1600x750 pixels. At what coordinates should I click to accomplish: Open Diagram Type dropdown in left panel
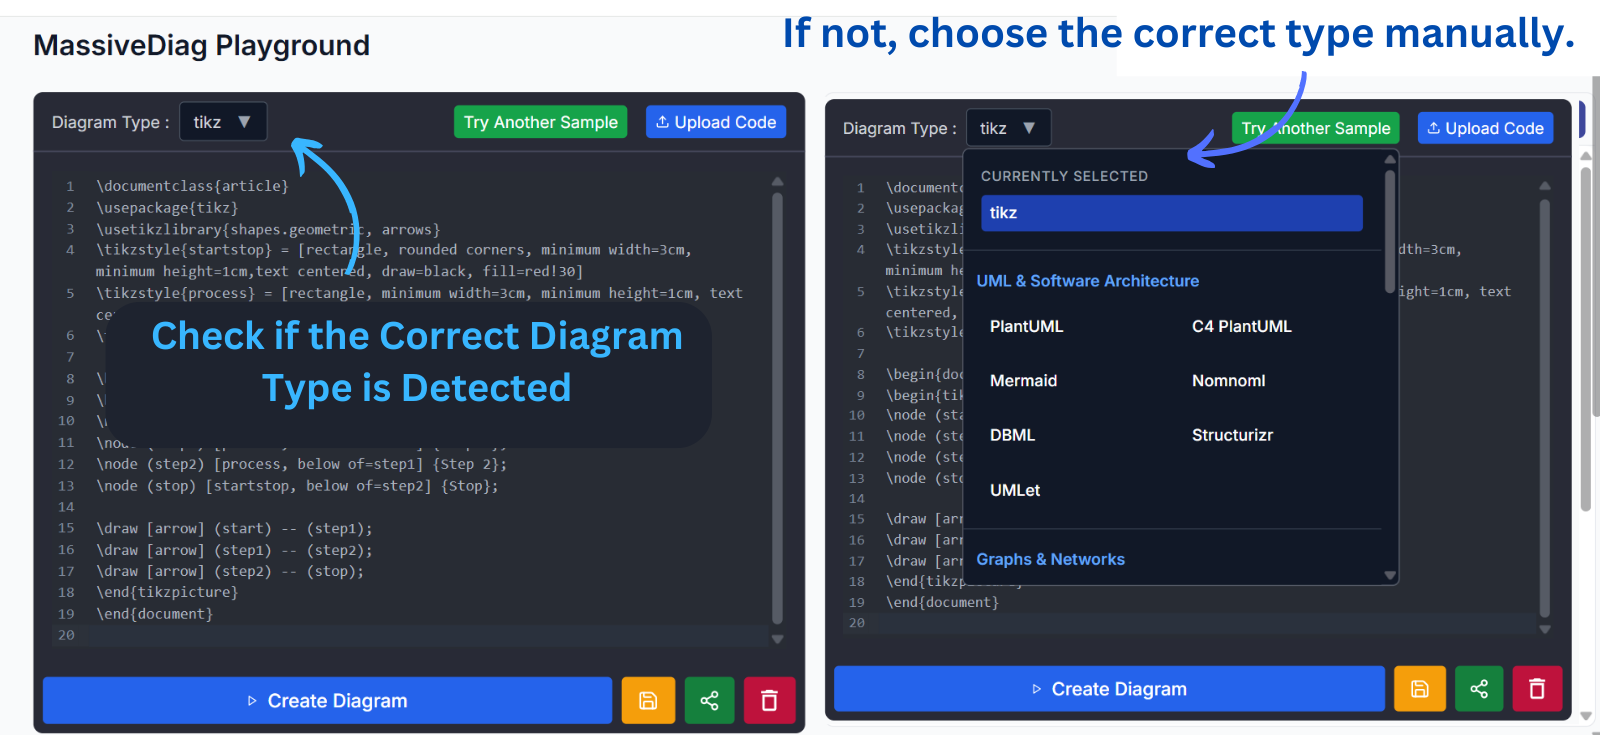[223, 122]
